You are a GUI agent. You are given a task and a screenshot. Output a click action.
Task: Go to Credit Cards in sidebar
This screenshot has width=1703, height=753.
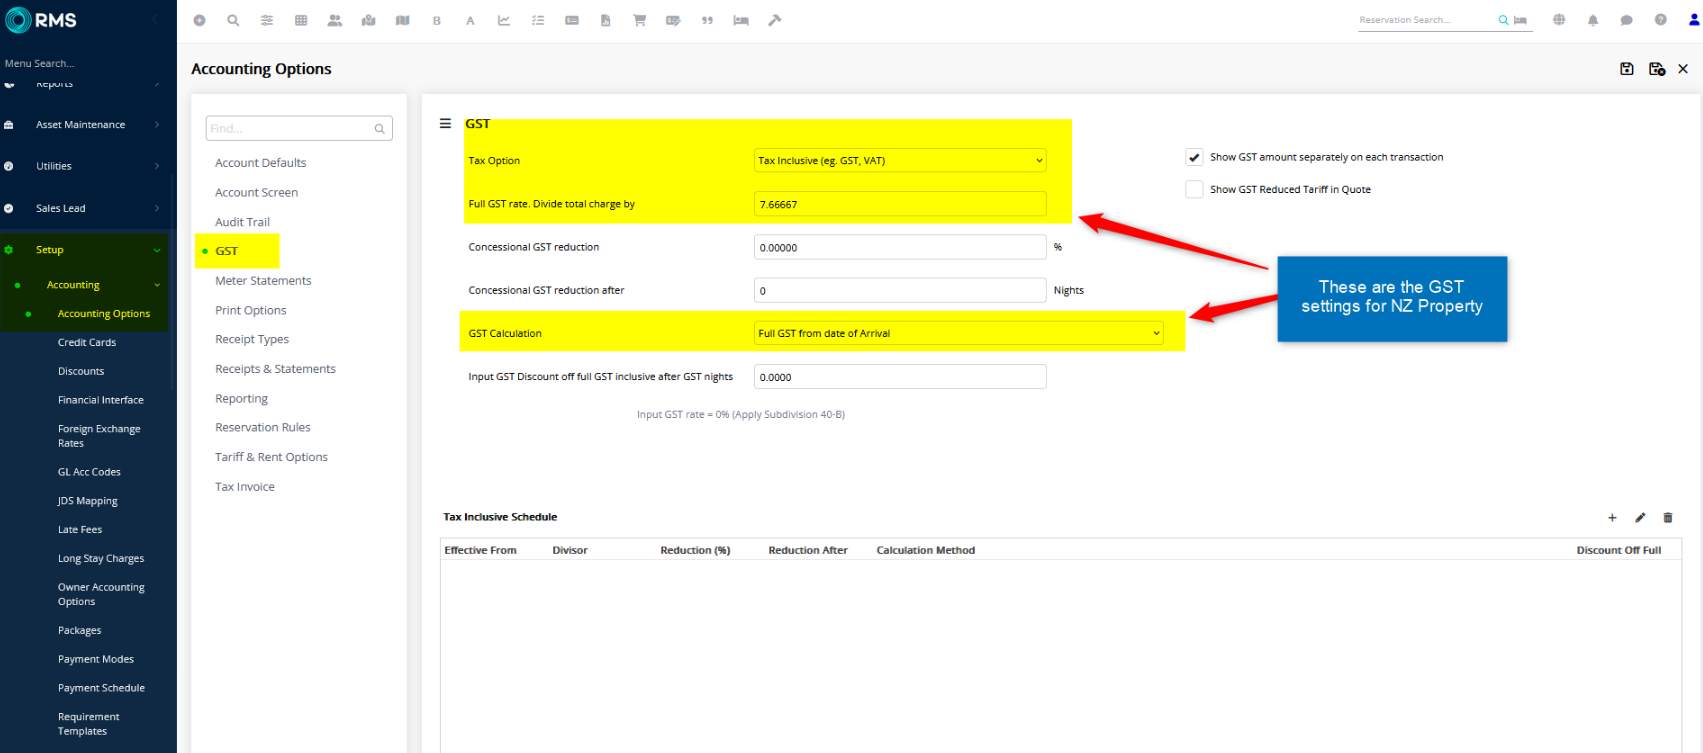pos(87,343)
